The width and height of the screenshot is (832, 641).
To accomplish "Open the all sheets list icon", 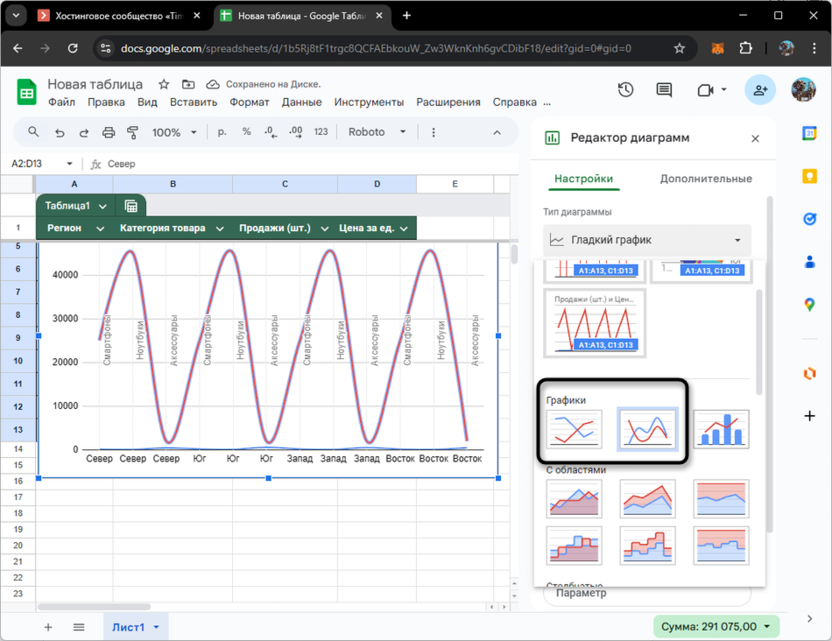I will tap(79, 627).
